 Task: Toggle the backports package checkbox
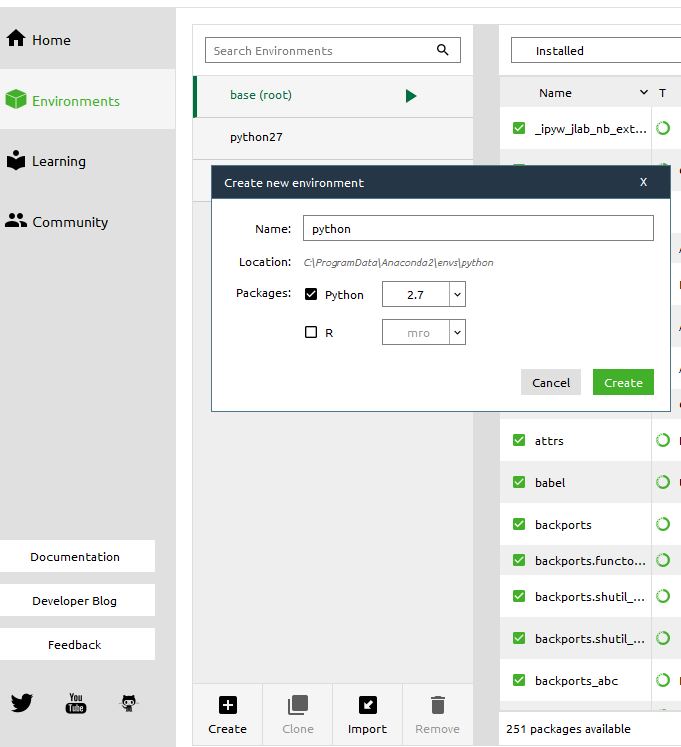click(519, 524)
